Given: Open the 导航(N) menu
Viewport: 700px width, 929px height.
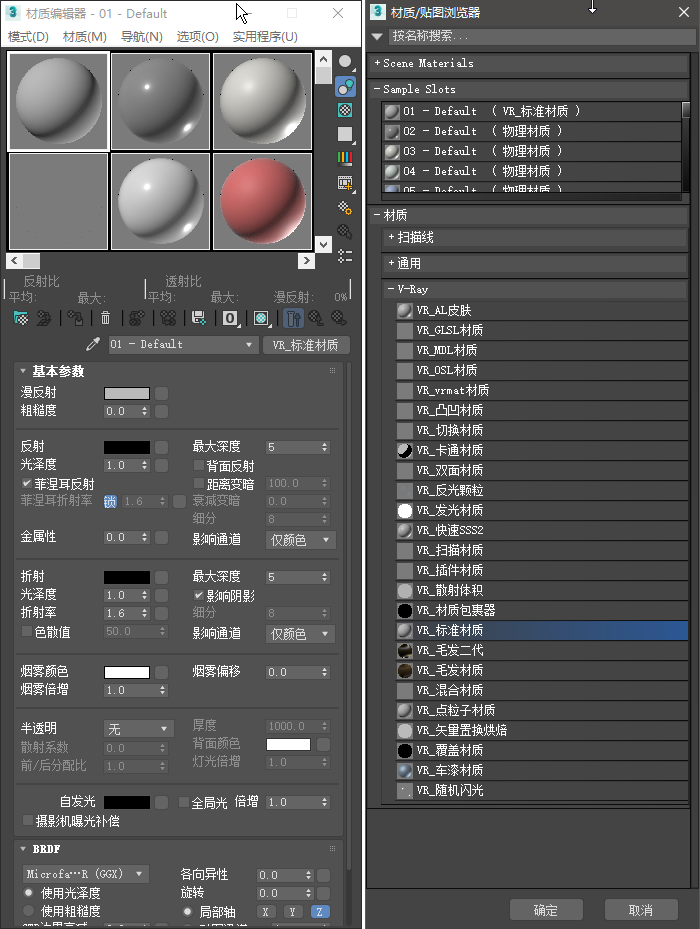Looking at the screenshot, I should pos(141,37).
